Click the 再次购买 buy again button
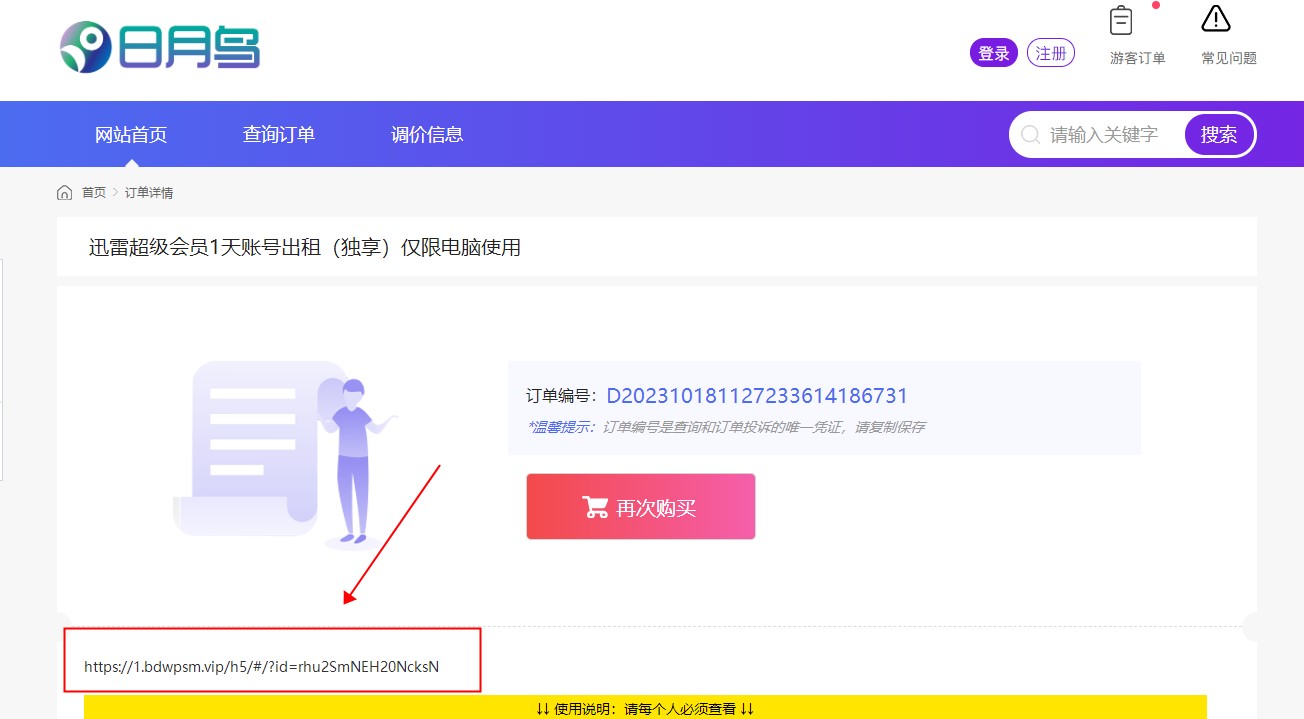1304x719 pixels. (x=641, y=507)
